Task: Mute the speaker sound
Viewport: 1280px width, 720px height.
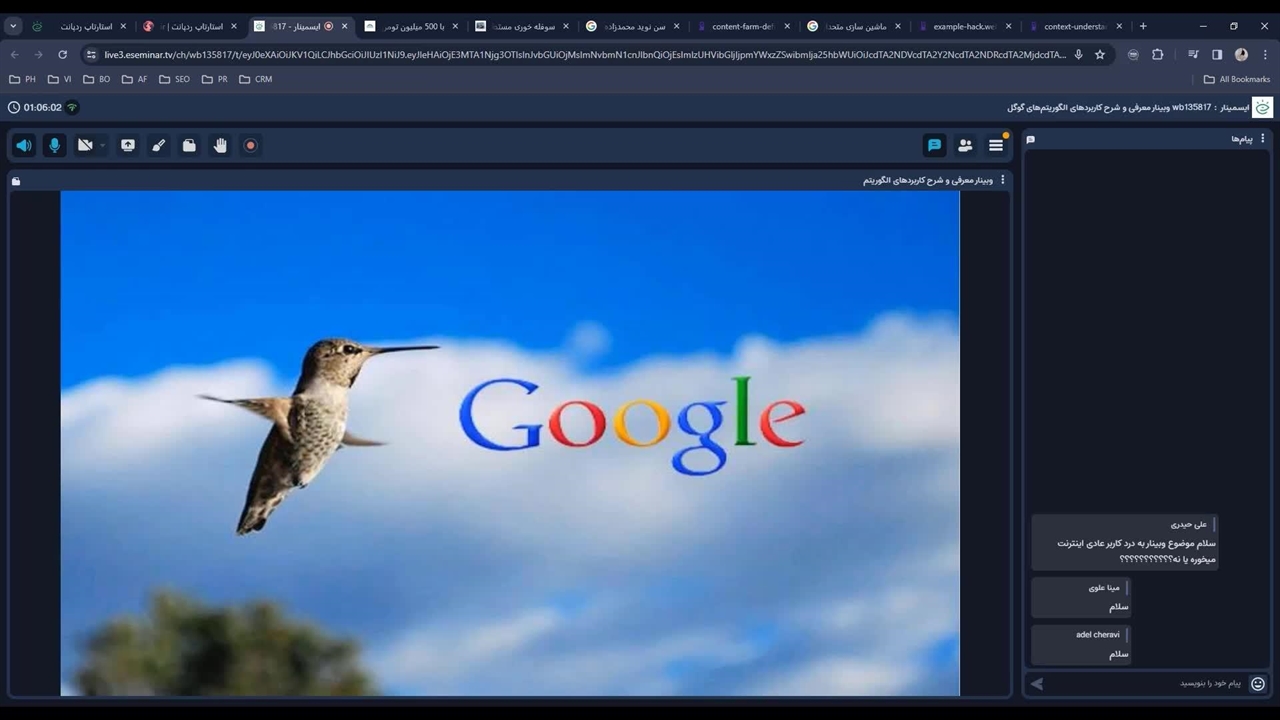Action: point(24,146)
